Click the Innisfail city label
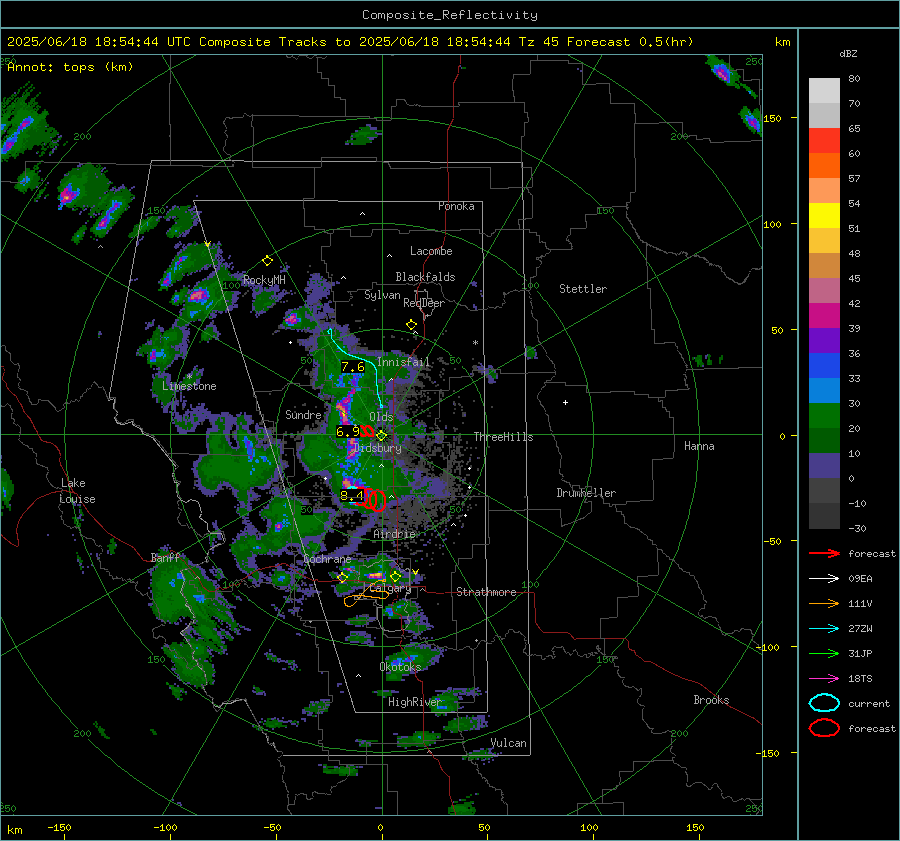The image size is (900, 841). tap(403, 362)
